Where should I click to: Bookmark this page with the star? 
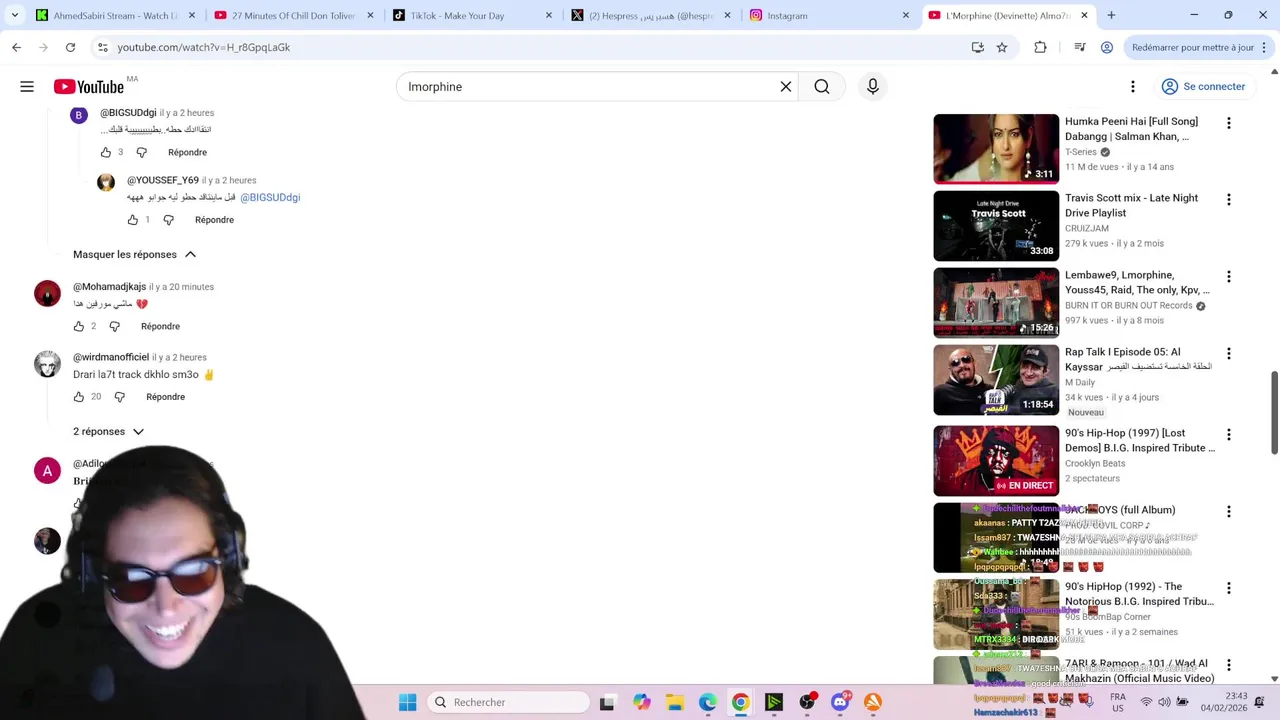coord(1002,47)
